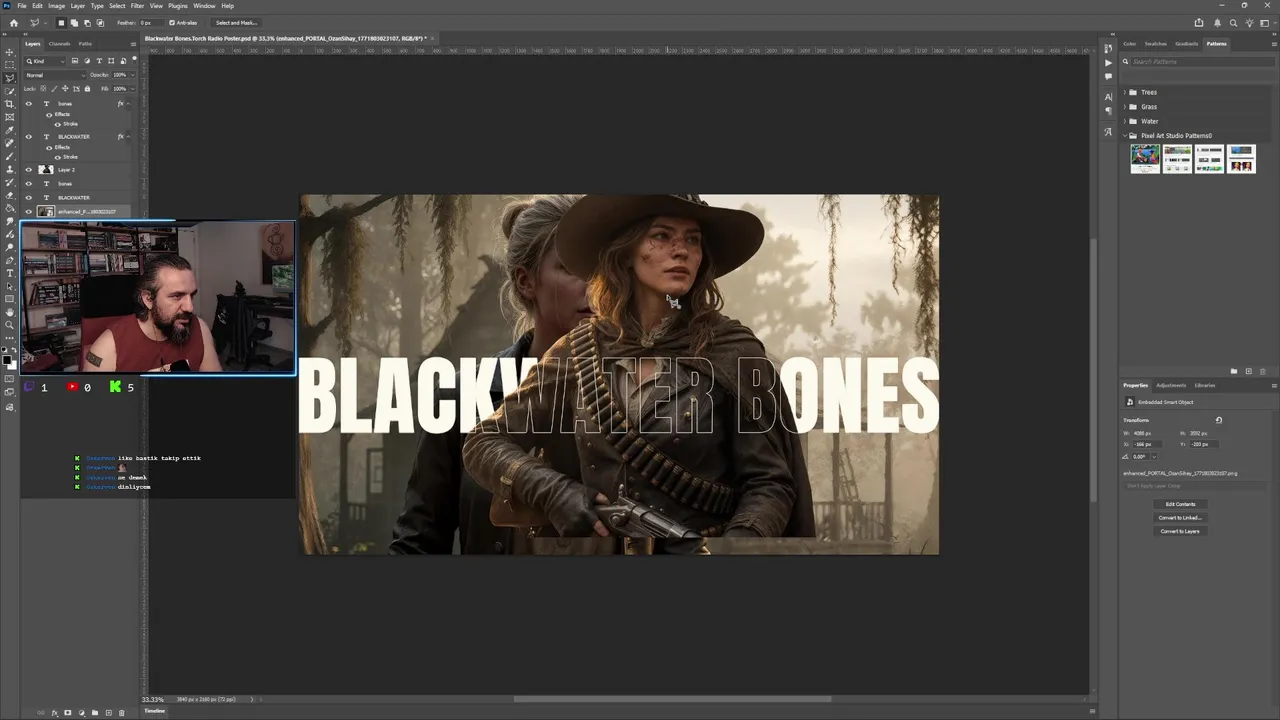Click the Edit Contents button

1180,504
